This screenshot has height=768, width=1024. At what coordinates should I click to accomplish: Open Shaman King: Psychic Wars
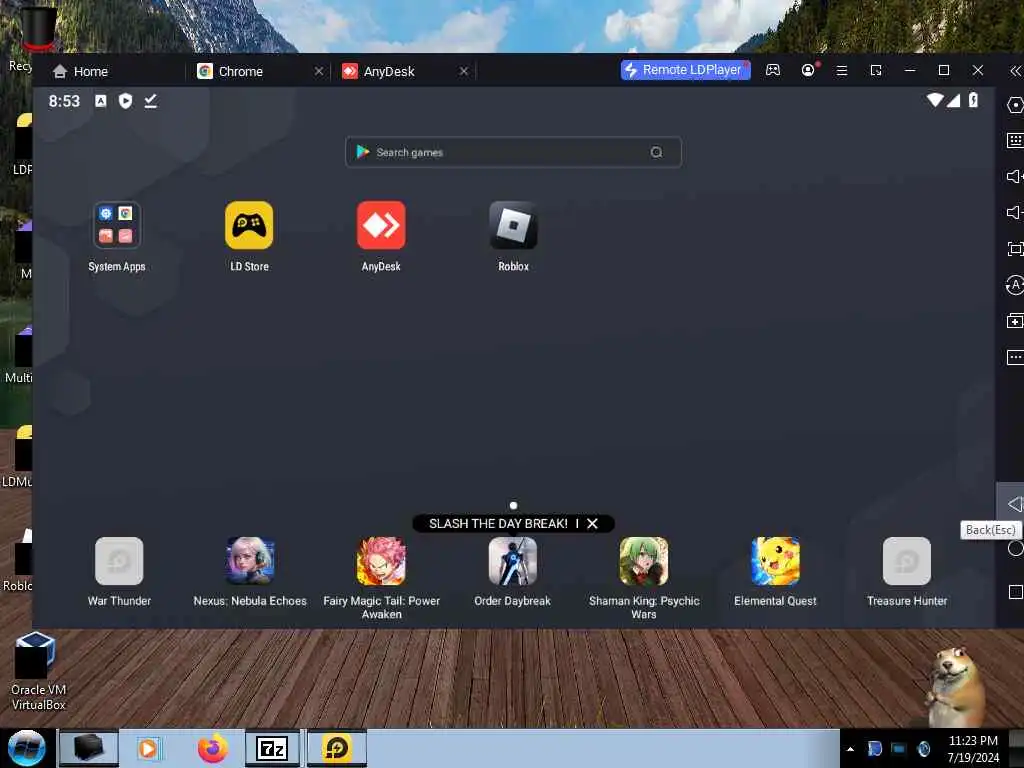(x=644, y=561)
